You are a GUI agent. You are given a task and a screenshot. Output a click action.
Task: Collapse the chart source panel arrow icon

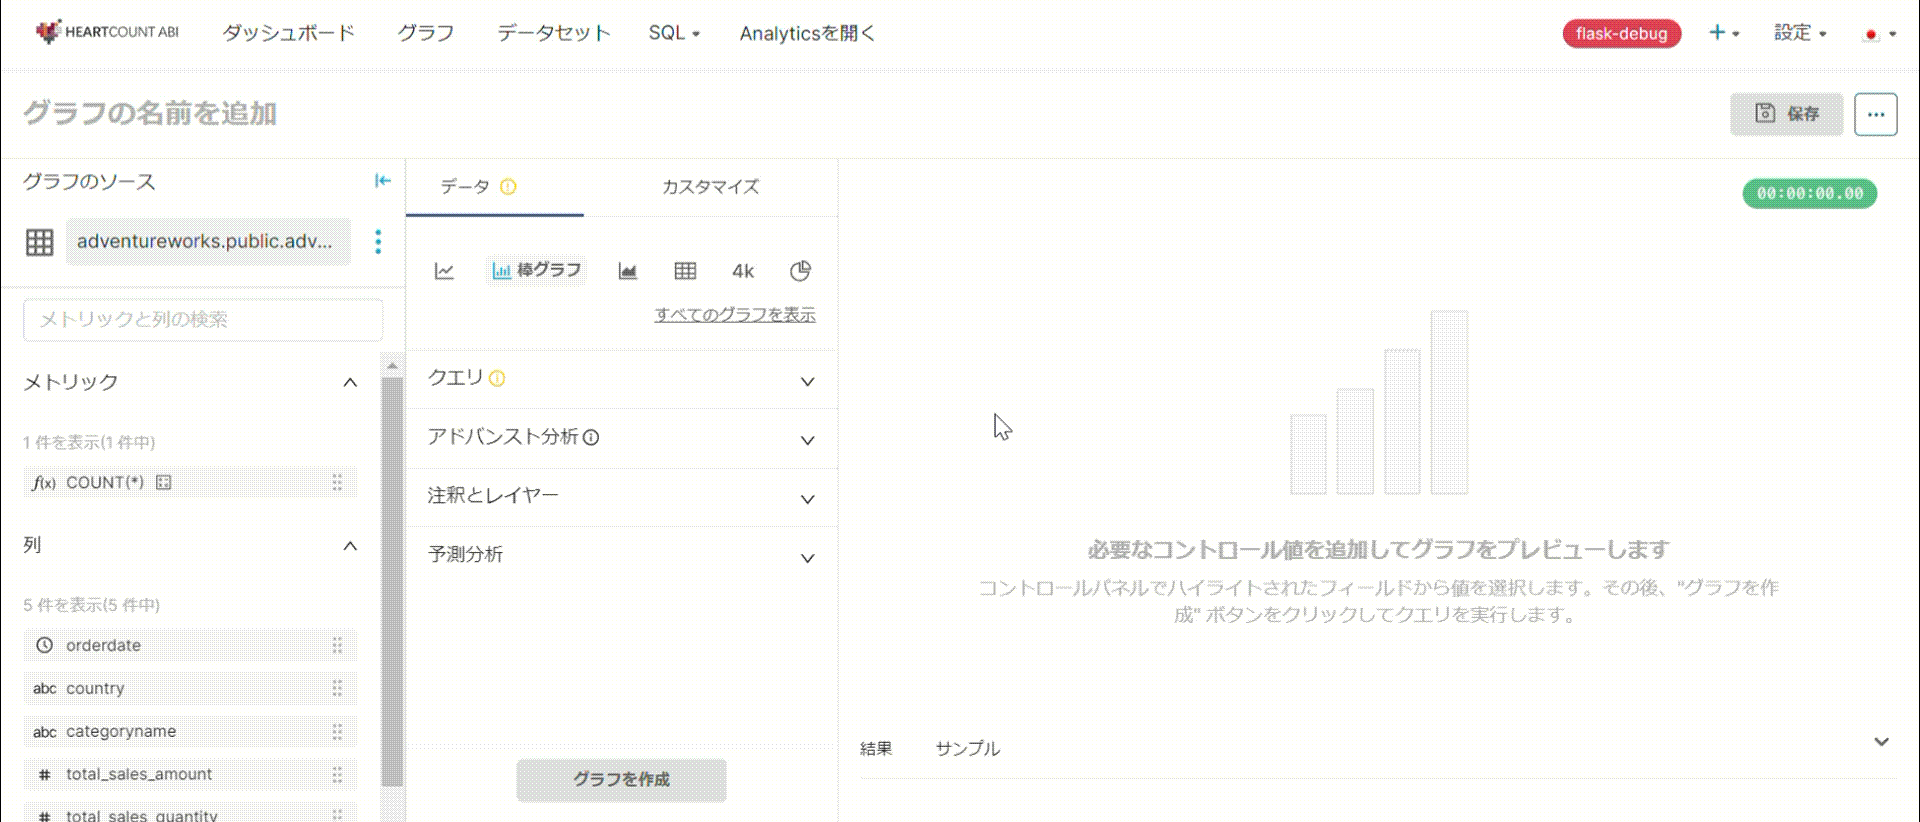[382, 181]
